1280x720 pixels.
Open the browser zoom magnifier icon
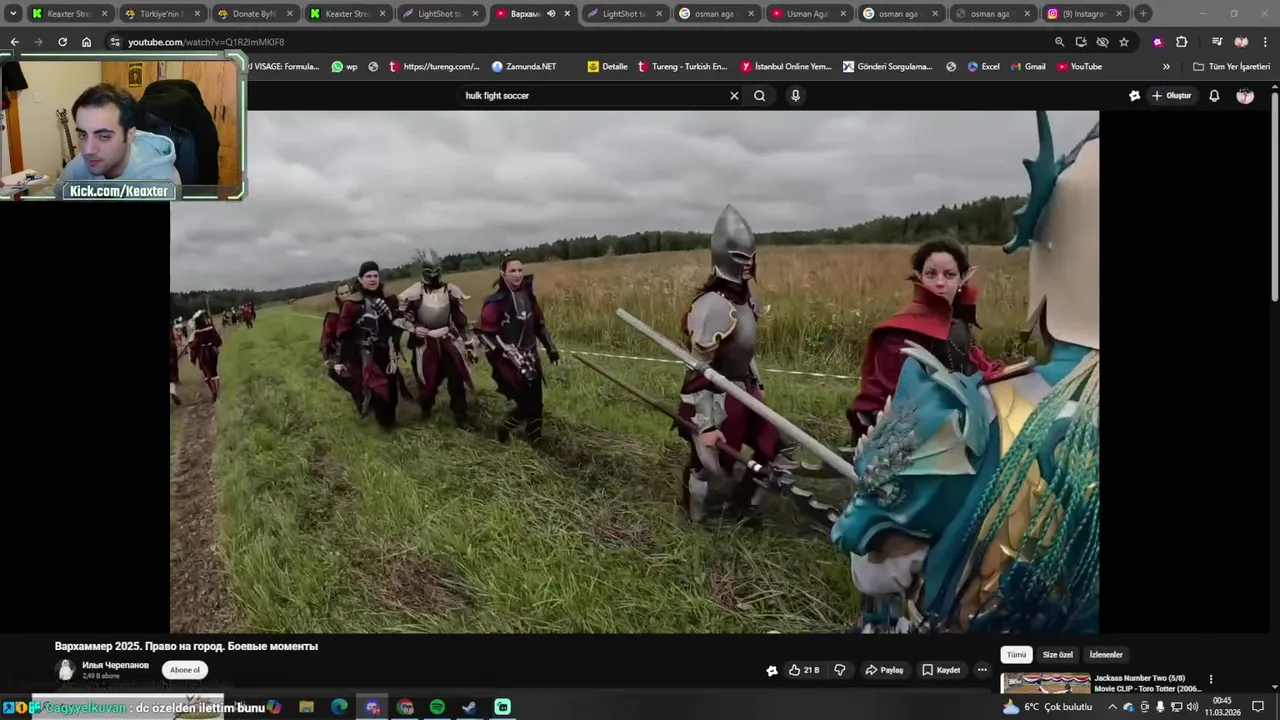point(1059,42)
